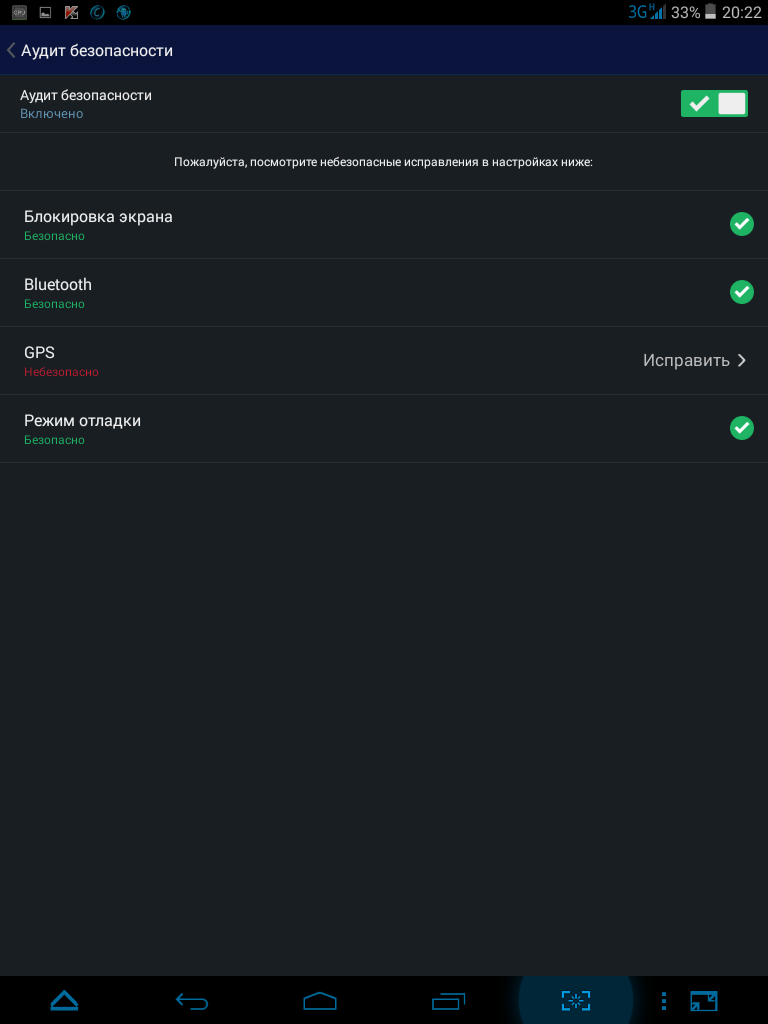768x1024 pixels.
Task: Select the GPS Небезопасно entry
Action: click(x=384, y=360)
